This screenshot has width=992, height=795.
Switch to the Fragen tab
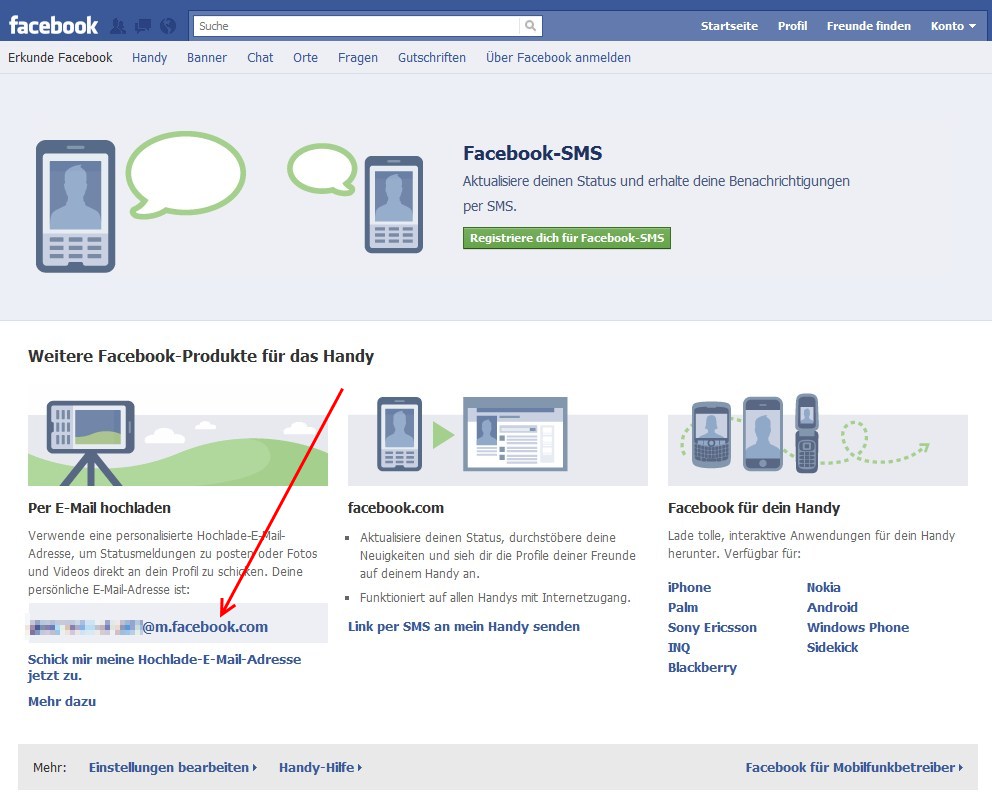pyautogui.click(x=357, y=58)
